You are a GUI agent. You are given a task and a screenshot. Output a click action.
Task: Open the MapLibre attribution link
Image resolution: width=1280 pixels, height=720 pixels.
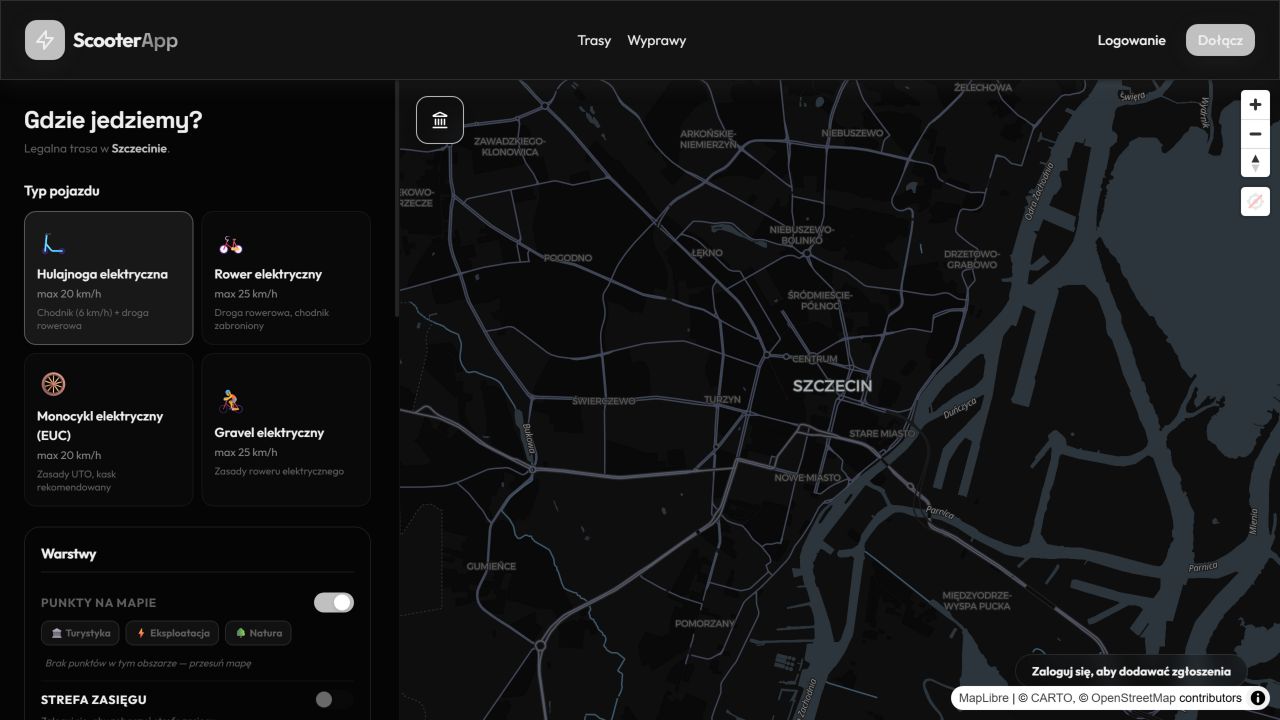click(x=983, y=698)
